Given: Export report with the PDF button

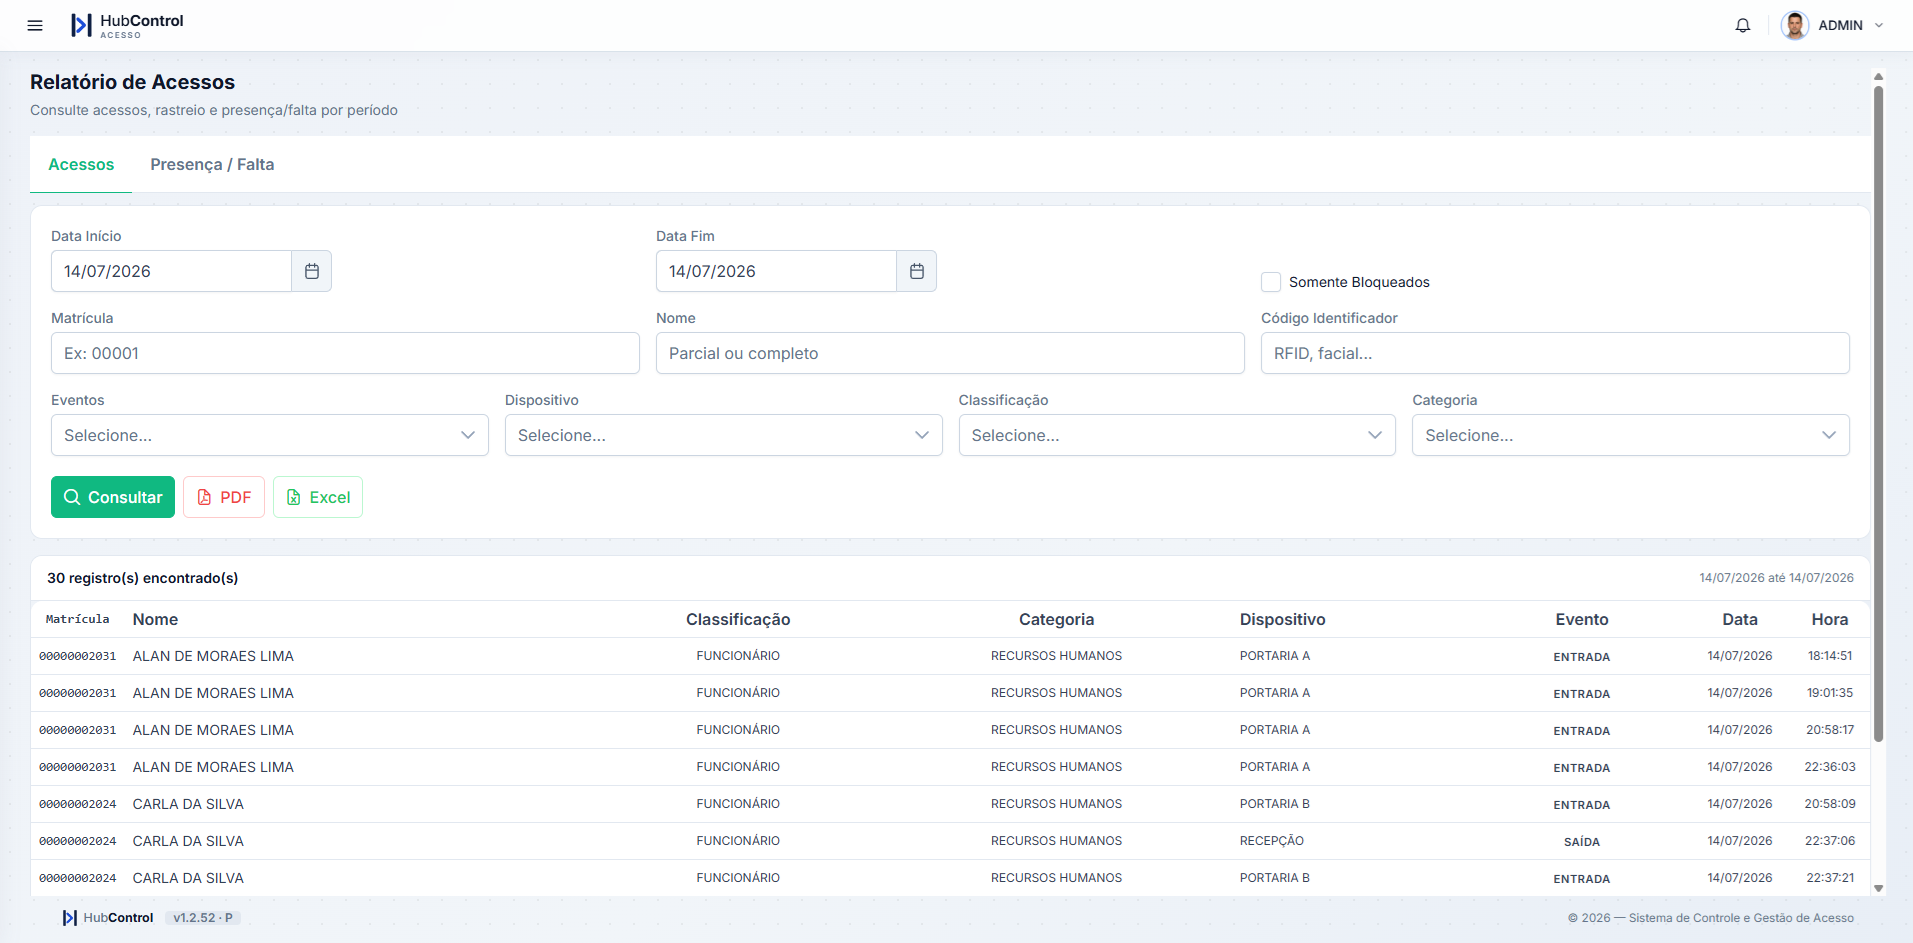Looking at the screenshot, I should (224, 497).
